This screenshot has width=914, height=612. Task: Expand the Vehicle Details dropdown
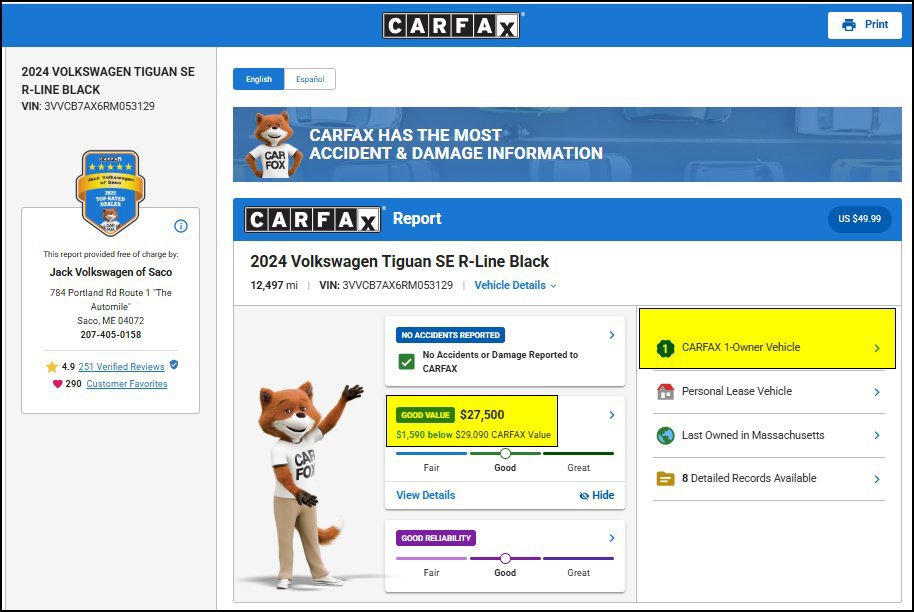515,286
